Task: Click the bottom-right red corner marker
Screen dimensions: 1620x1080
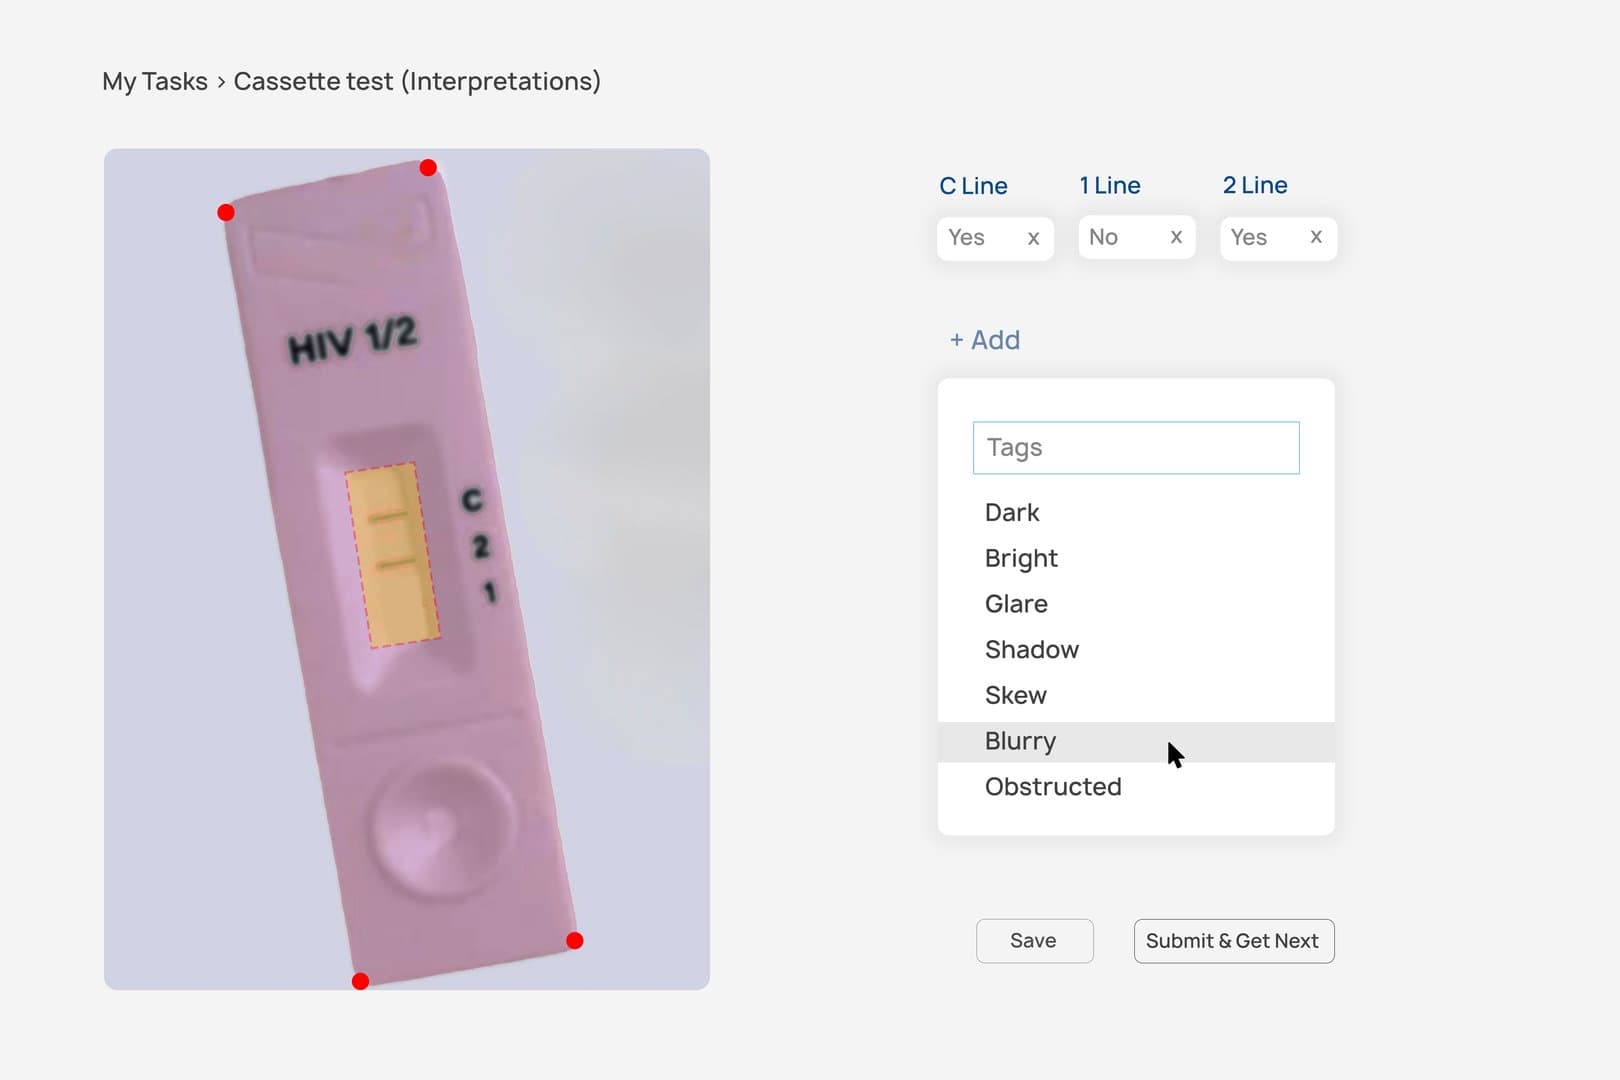Action: (575, 940)
